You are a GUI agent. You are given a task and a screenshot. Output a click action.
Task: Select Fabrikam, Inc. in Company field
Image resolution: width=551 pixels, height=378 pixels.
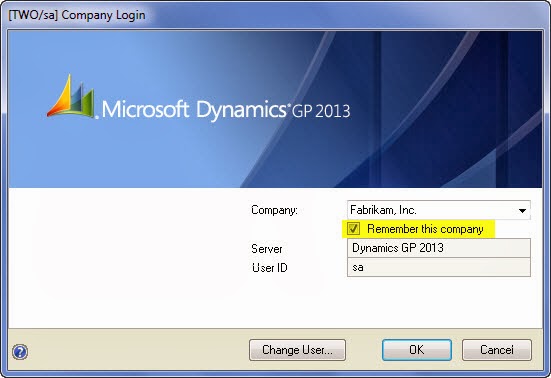coord(439,210)
